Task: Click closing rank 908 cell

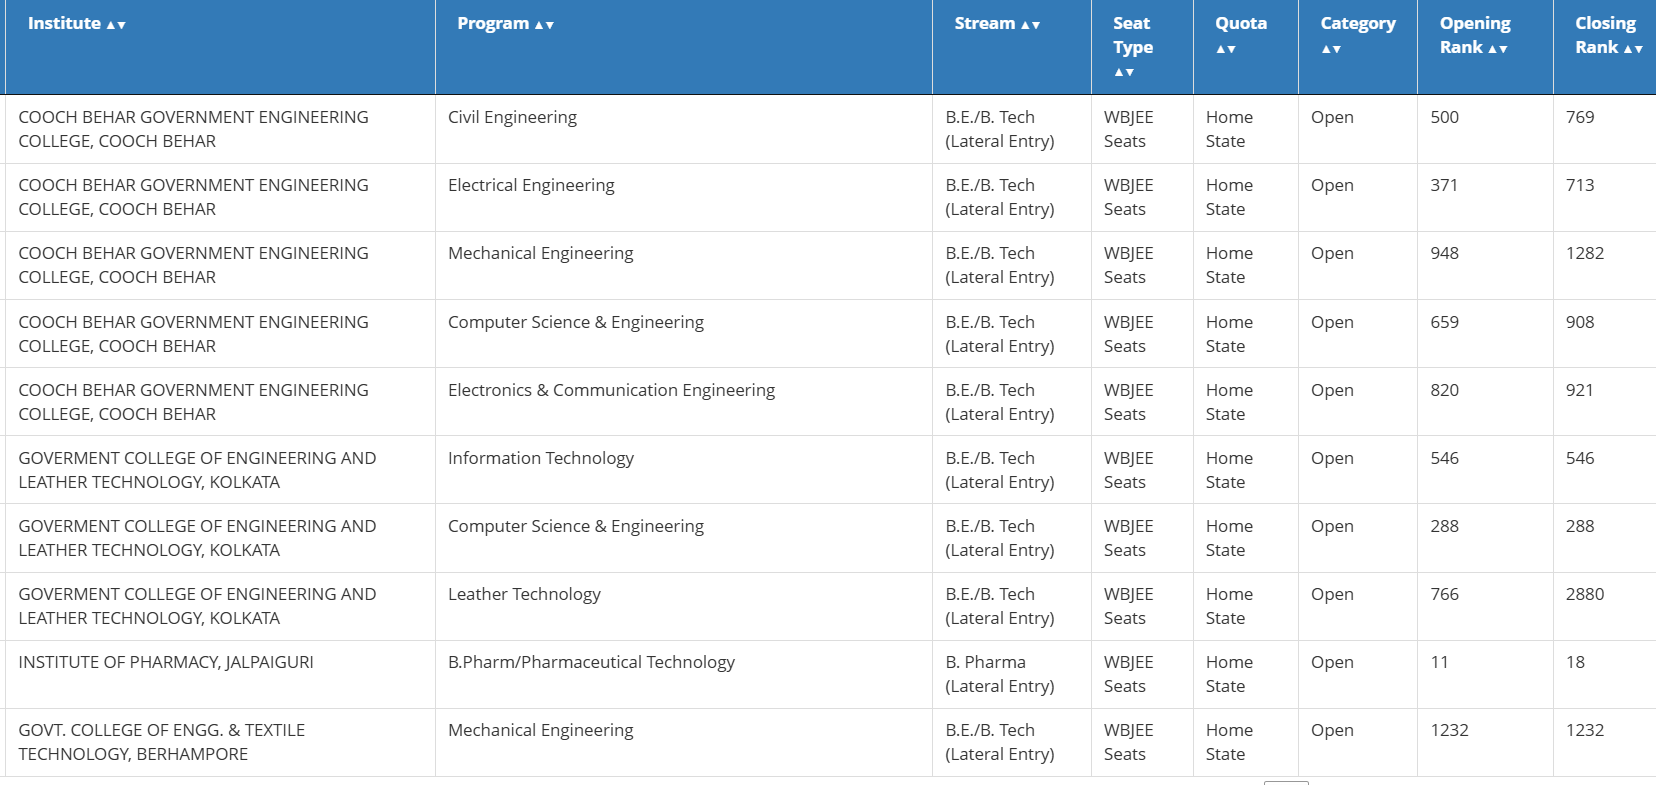Action: coord(1605,334)
